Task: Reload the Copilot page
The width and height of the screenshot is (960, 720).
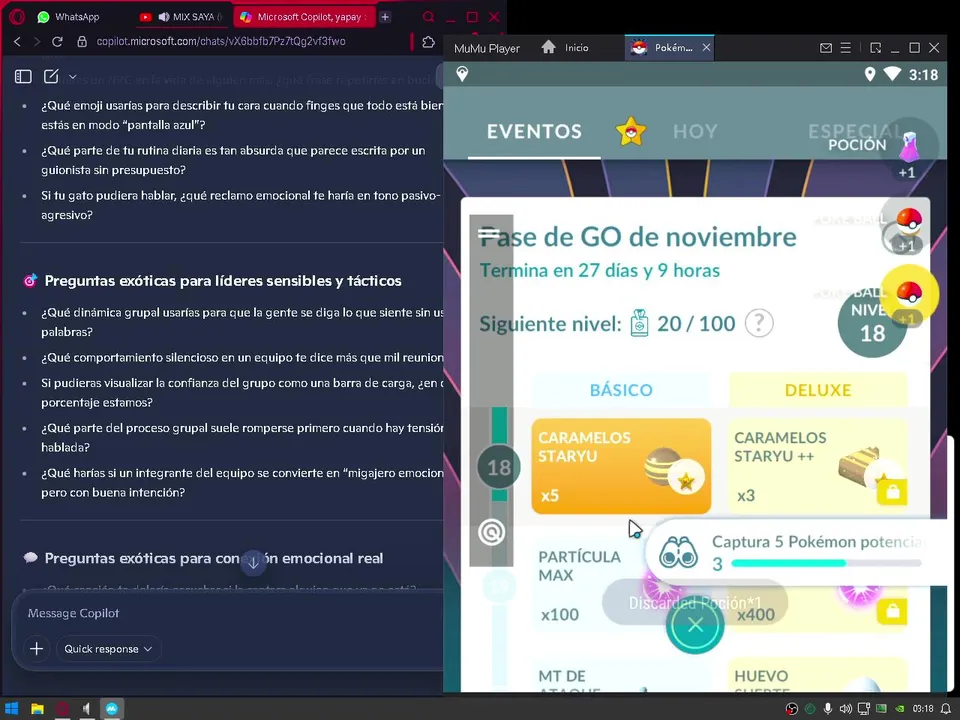Action: pyautogui.click(x=57, y=42)
